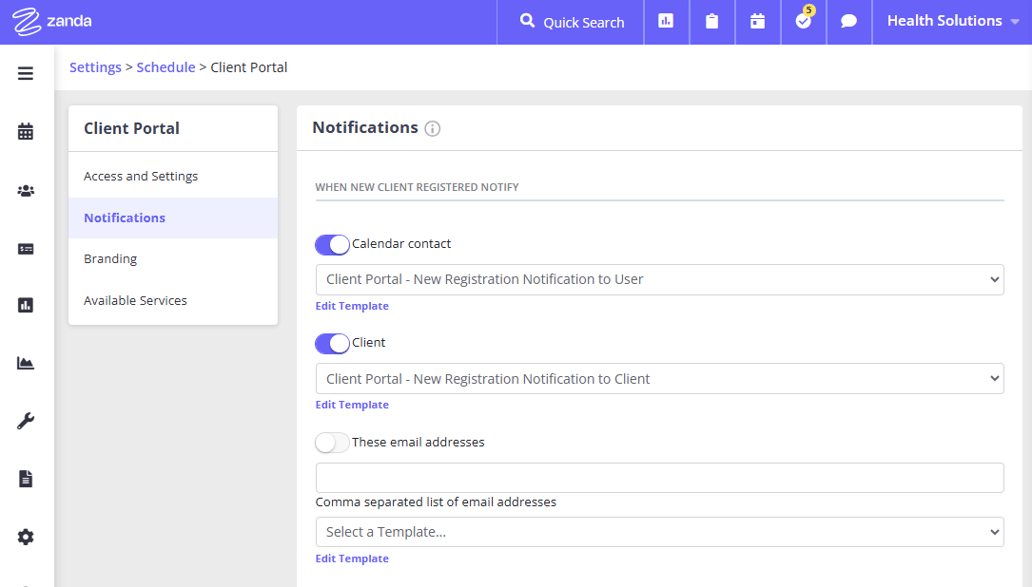
Task: Click Edit Template under the Client notification
Action: (351, 404)
